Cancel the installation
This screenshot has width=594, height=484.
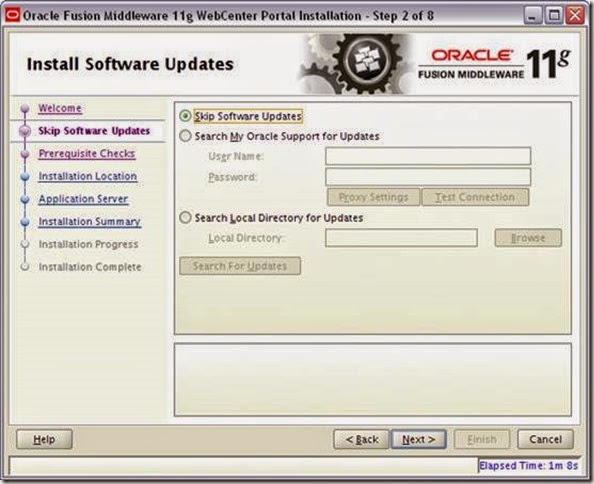click(x=546, y=439)
